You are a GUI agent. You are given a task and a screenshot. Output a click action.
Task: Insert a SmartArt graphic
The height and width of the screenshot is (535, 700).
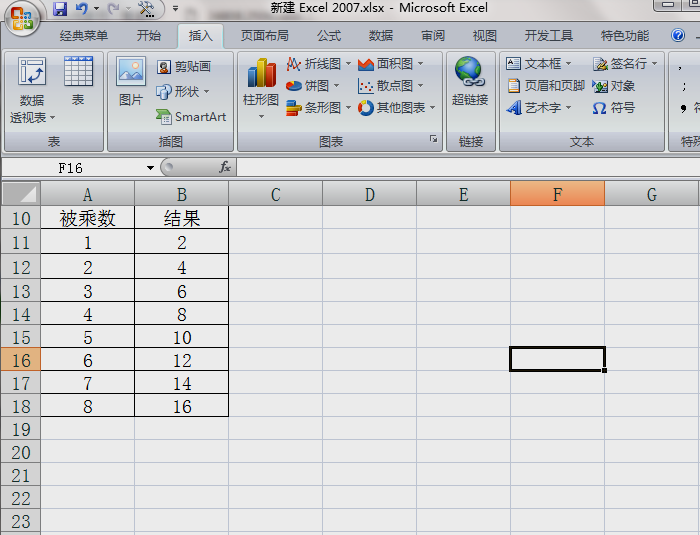tap(191, 117)
